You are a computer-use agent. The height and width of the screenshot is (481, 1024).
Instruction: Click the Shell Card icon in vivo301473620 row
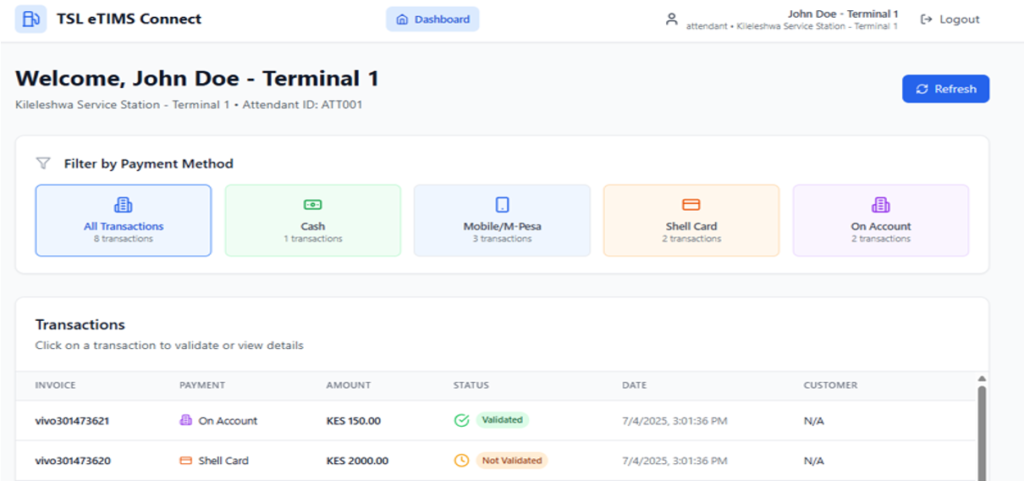click(x=185, y=460)
